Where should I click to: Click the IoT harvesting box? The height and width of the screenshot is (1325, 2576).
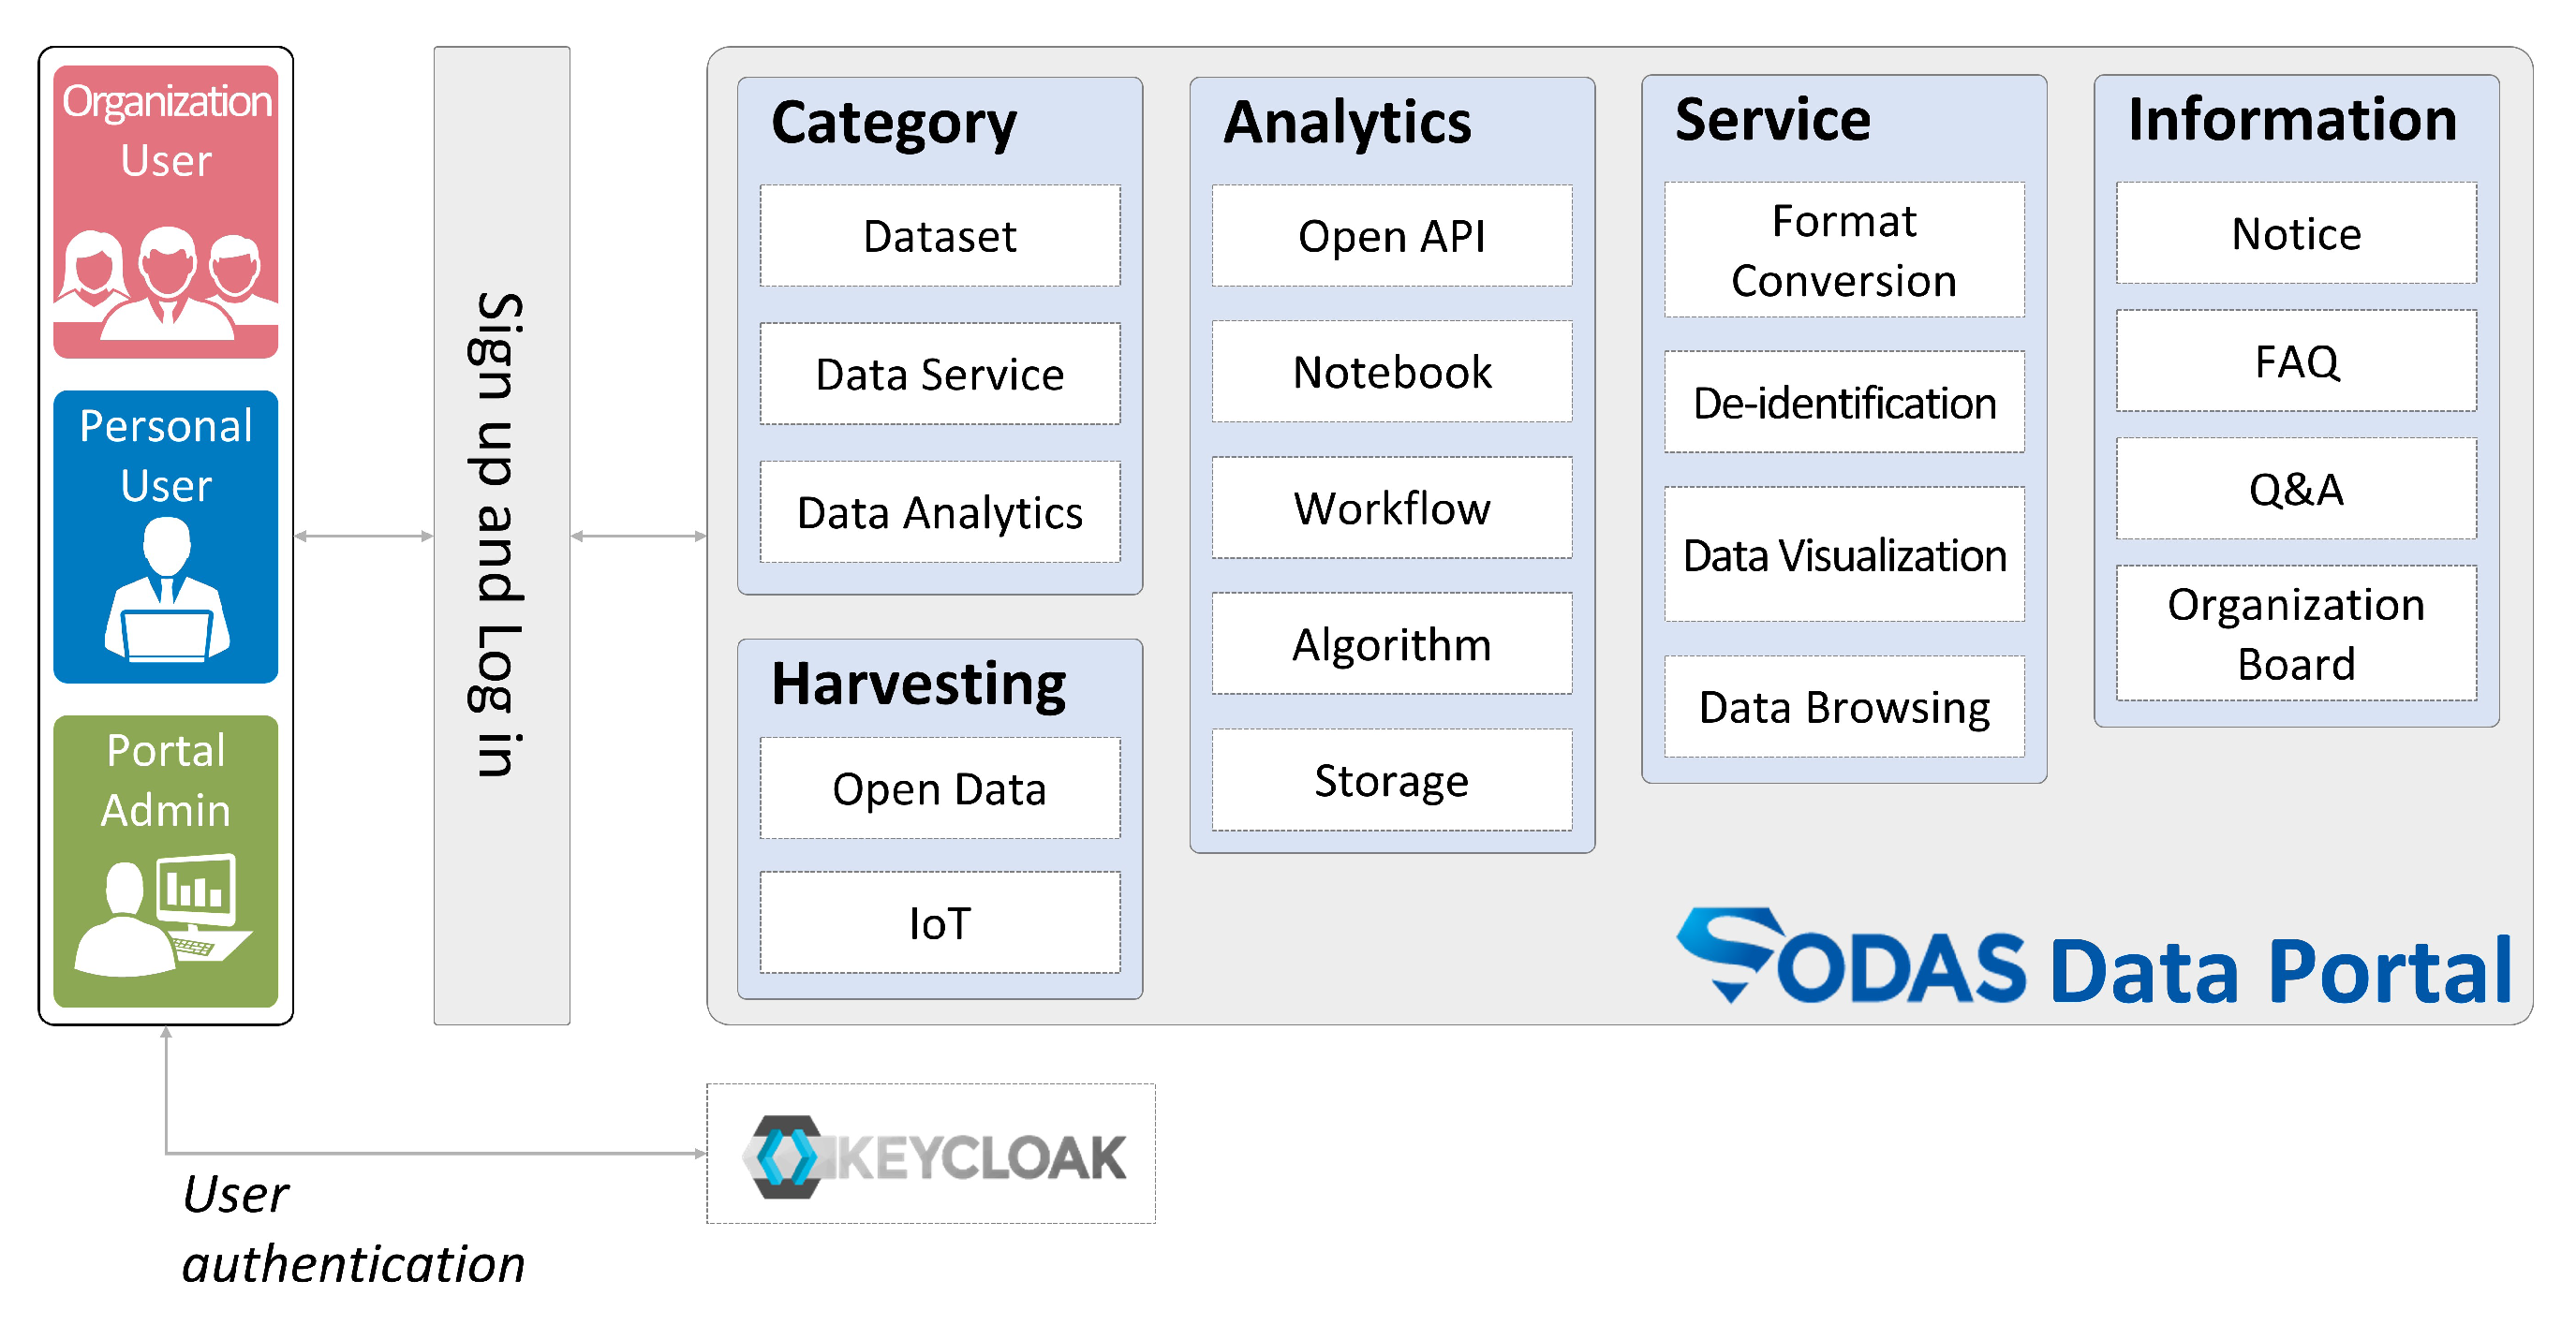939,922
